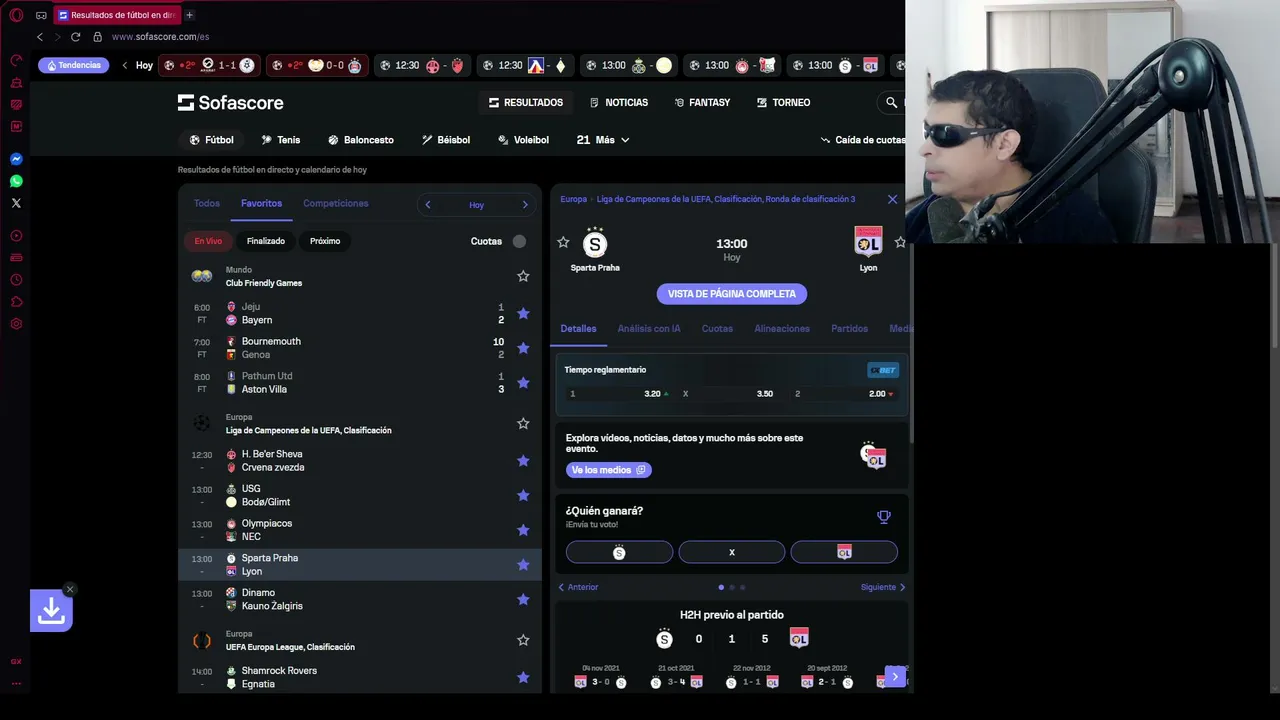
Task: Click the Sparta Praha crest in match header
Action: 595,243
